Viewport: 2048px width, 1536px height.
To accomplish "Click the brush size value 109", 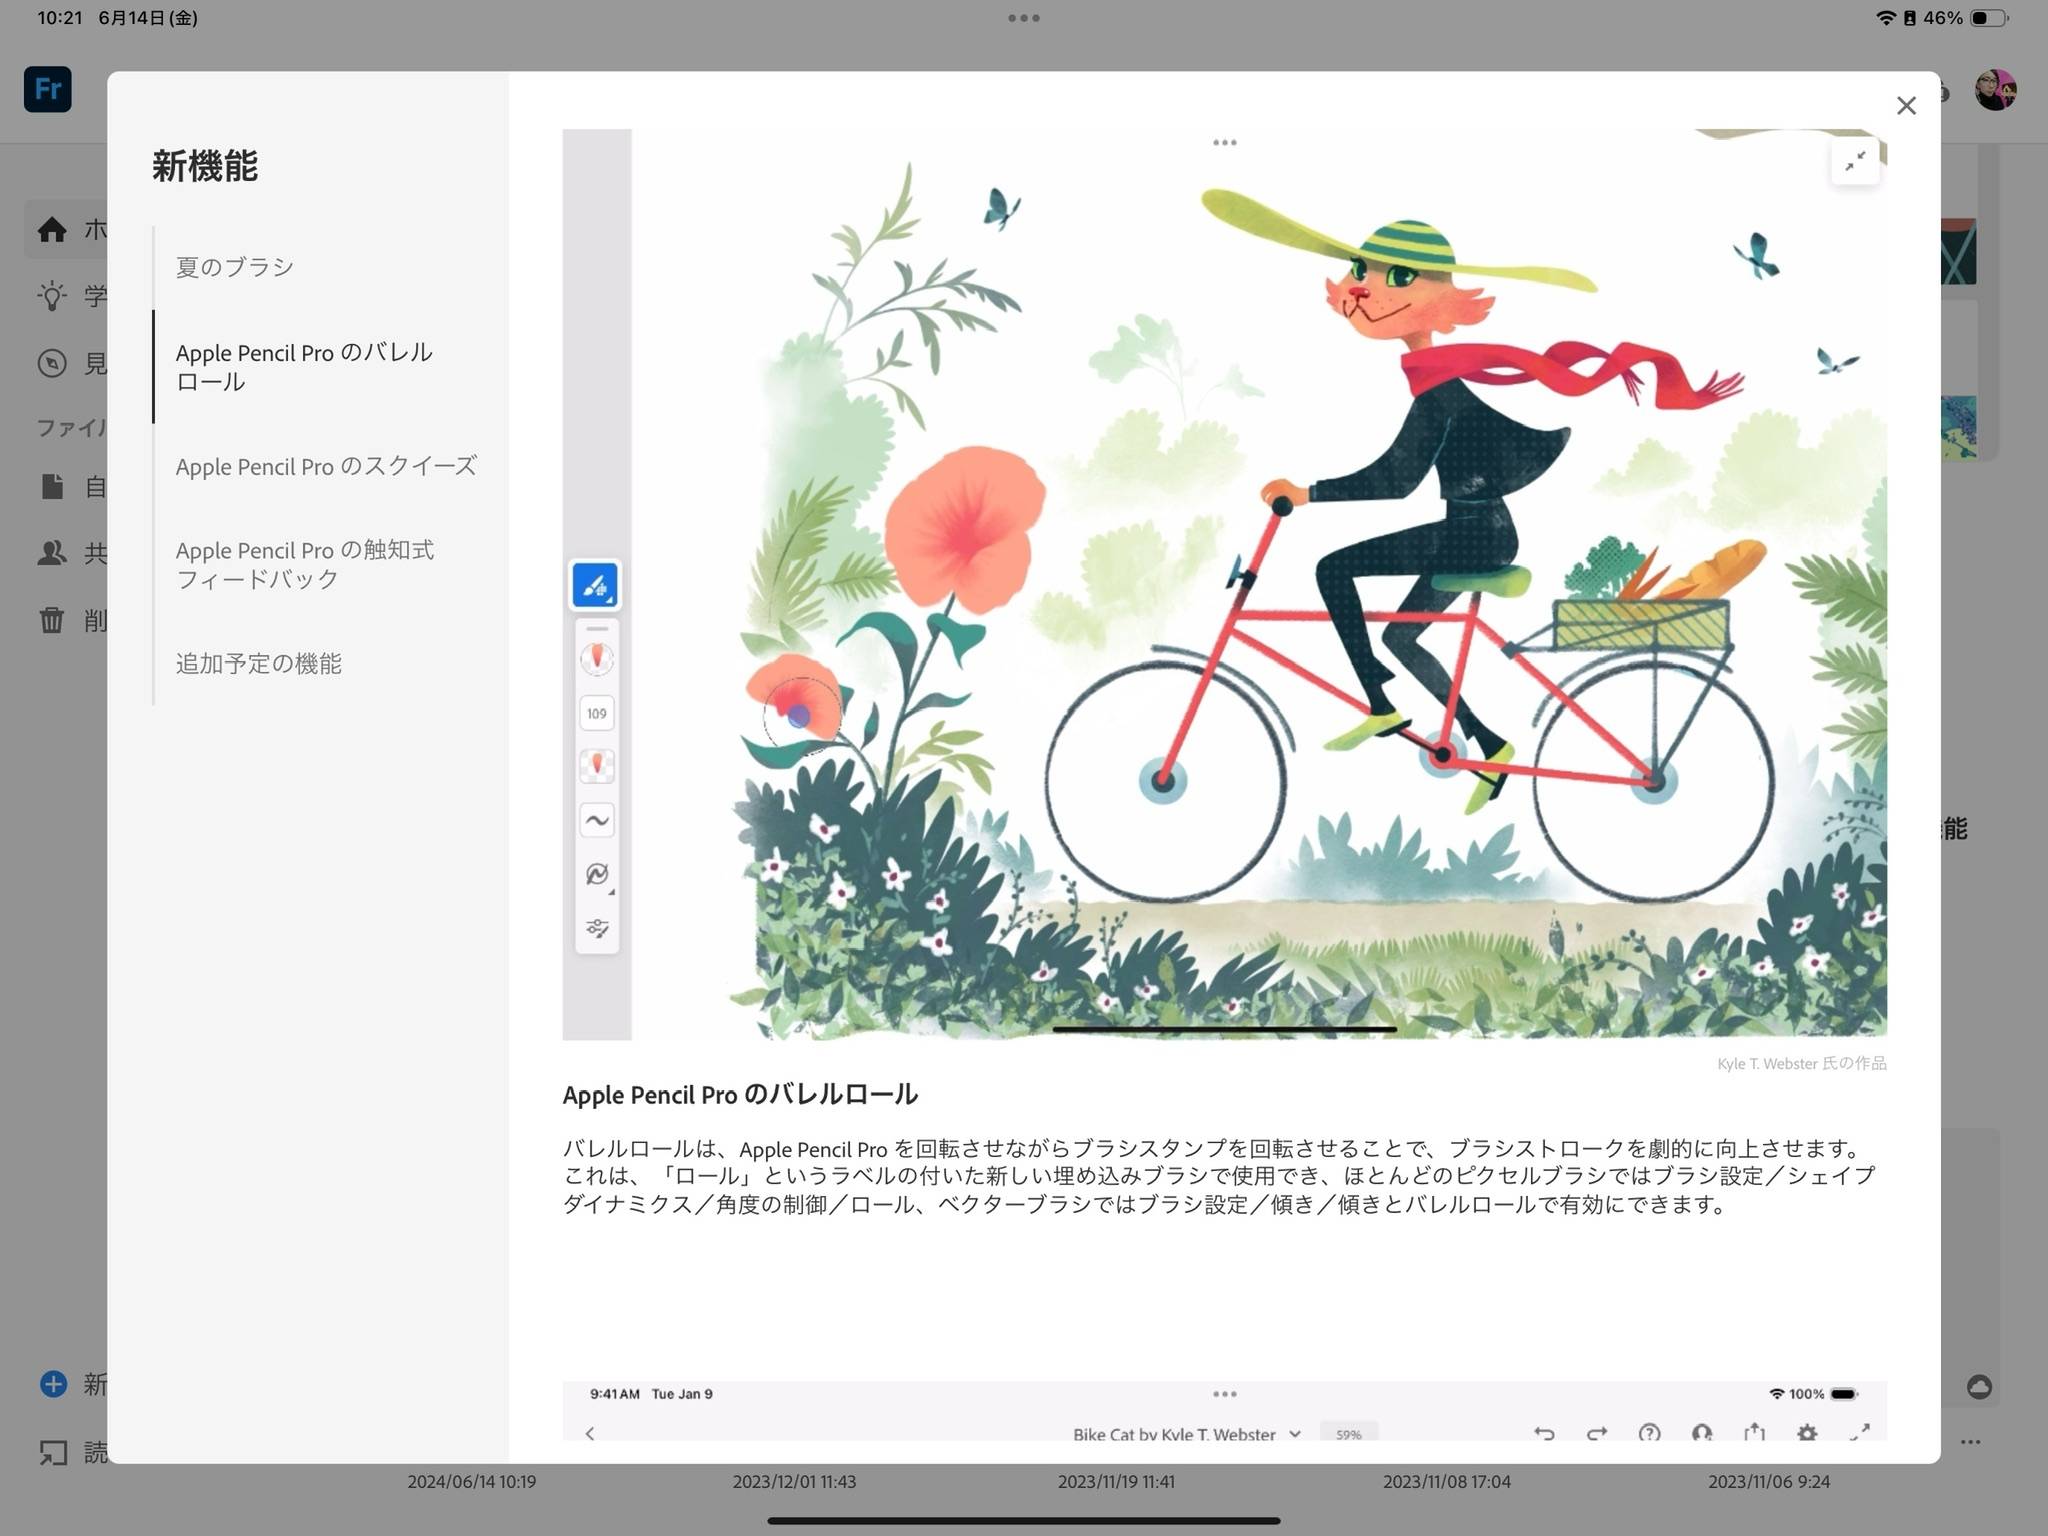I will 597,713.
